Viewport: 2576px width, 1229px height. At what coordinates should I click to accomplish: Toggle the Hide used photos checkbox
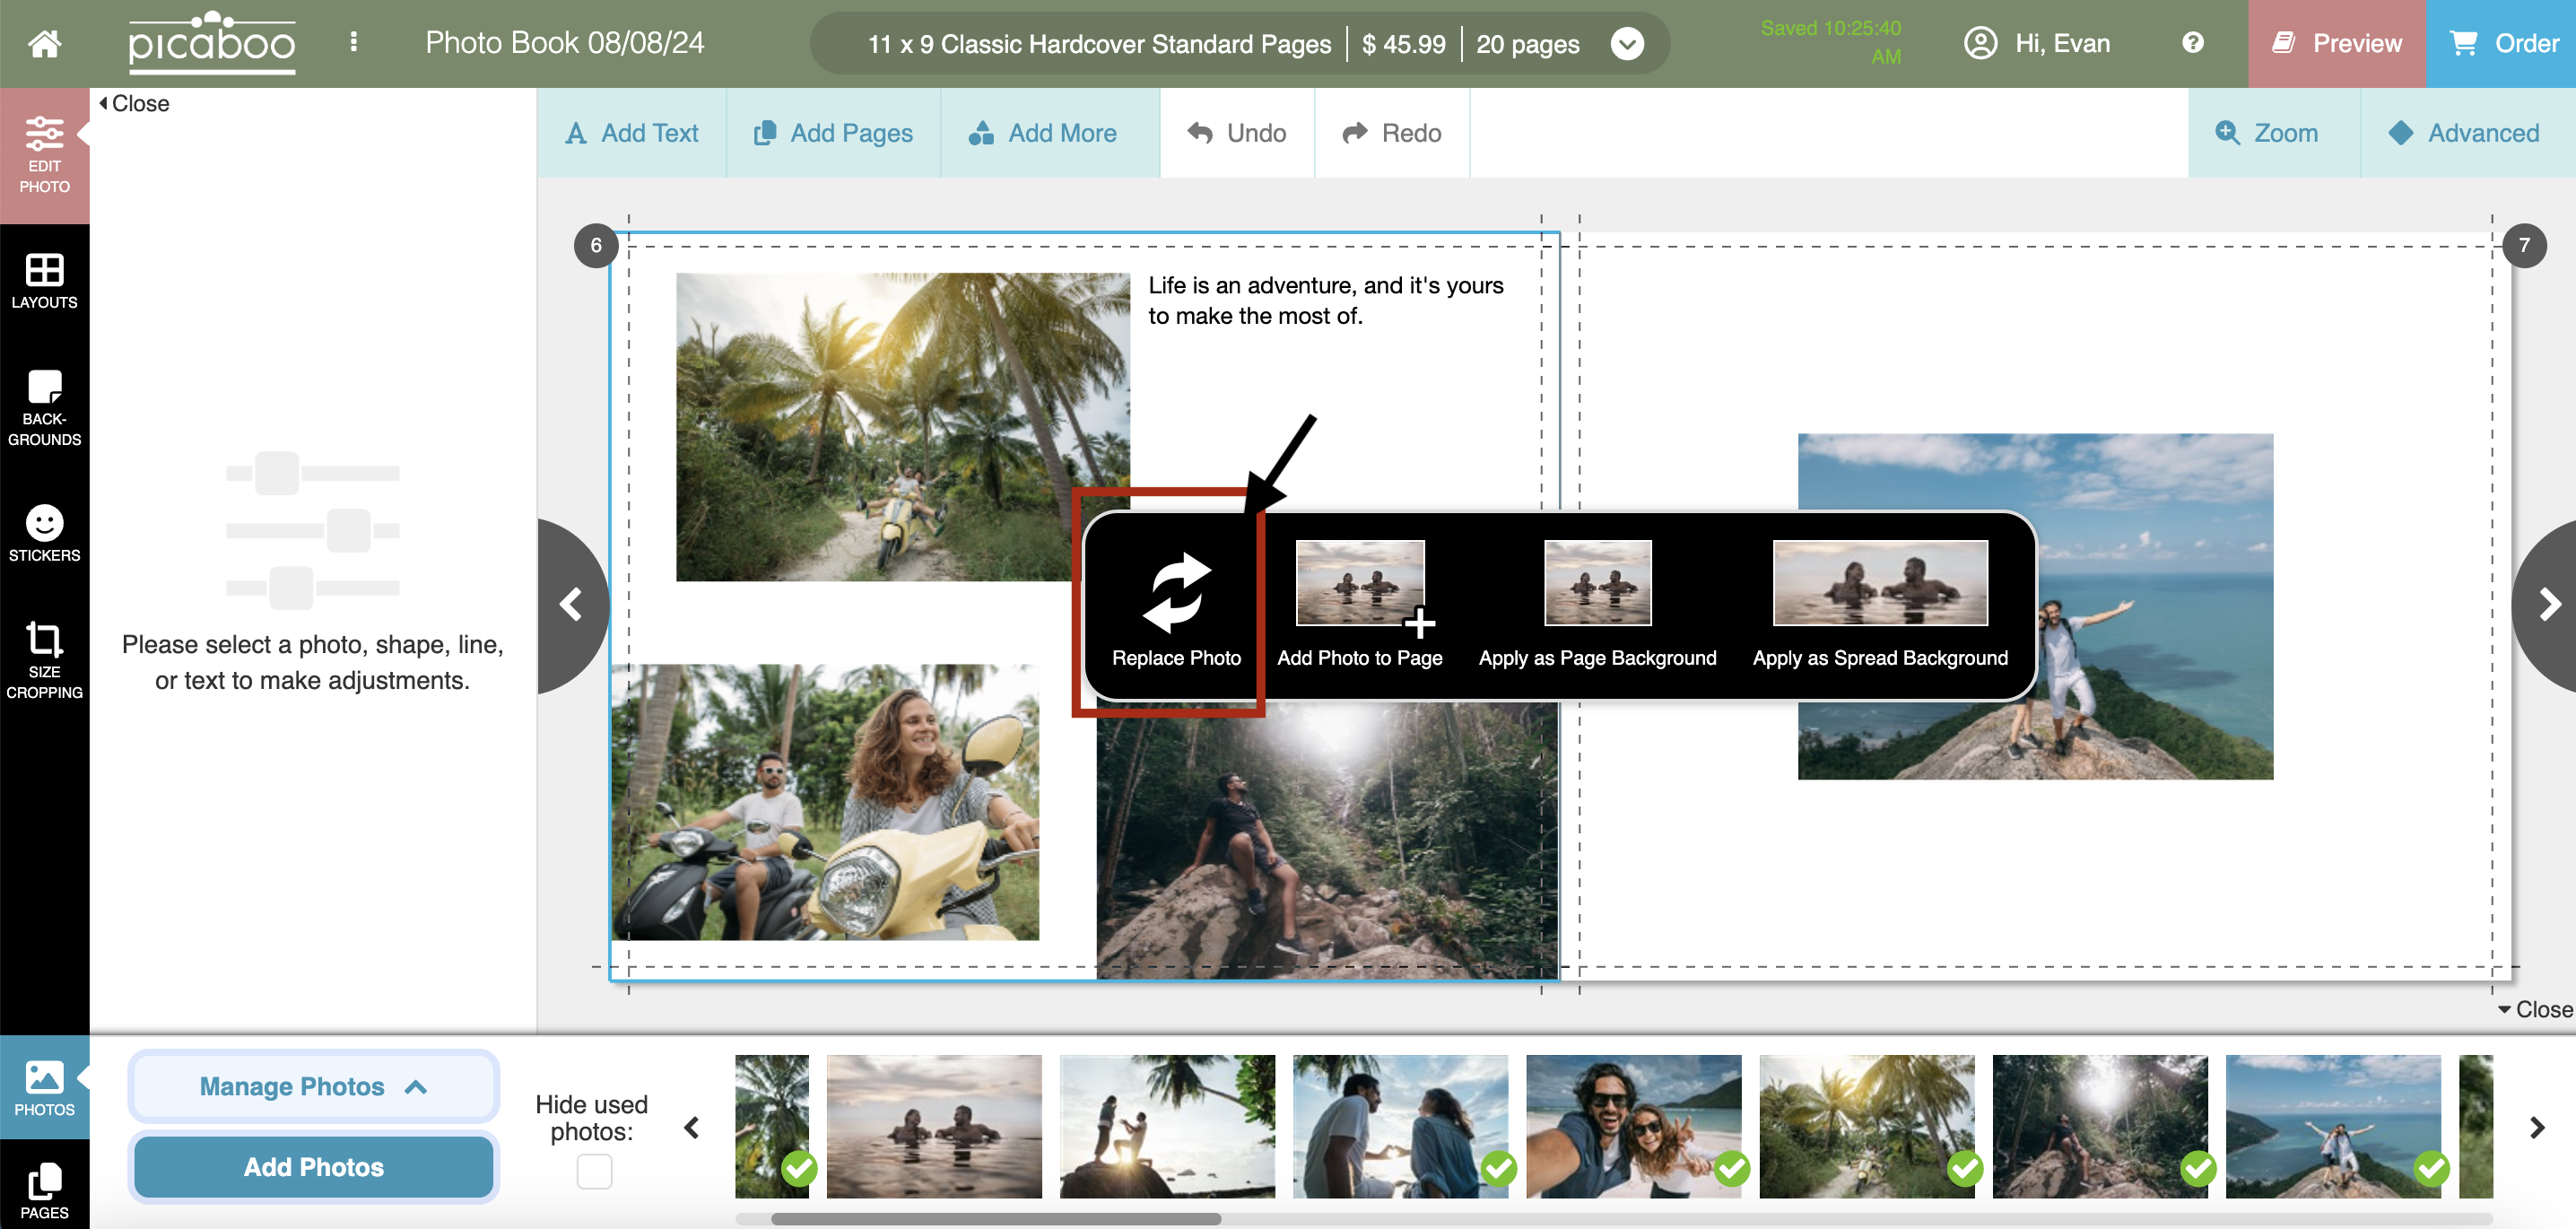click(x=594, y=1171)
